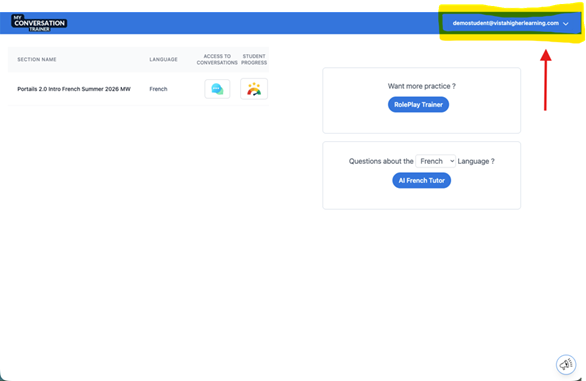Click the 'Questions about the' label

pos(381,161)
